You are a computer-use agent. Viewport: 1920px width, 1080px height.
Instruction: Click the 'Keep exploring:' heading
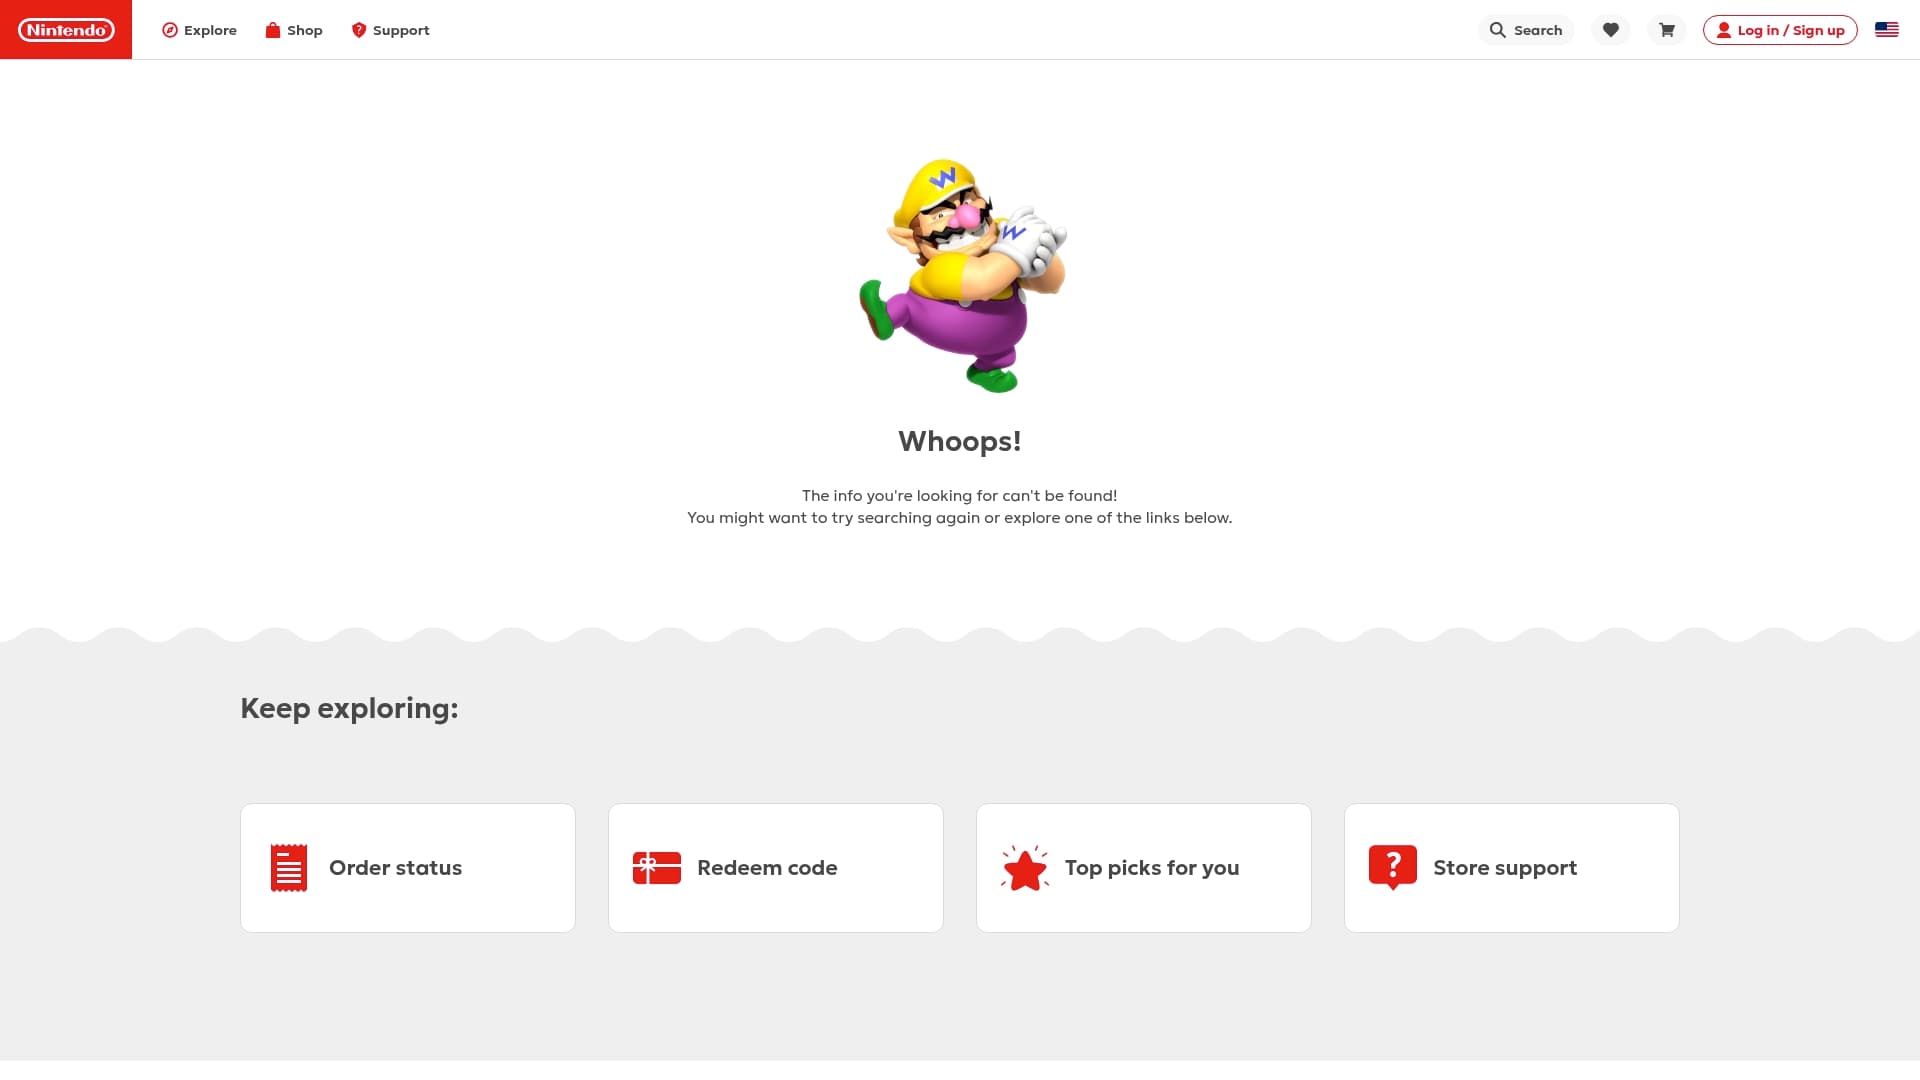tap(349, 708)
